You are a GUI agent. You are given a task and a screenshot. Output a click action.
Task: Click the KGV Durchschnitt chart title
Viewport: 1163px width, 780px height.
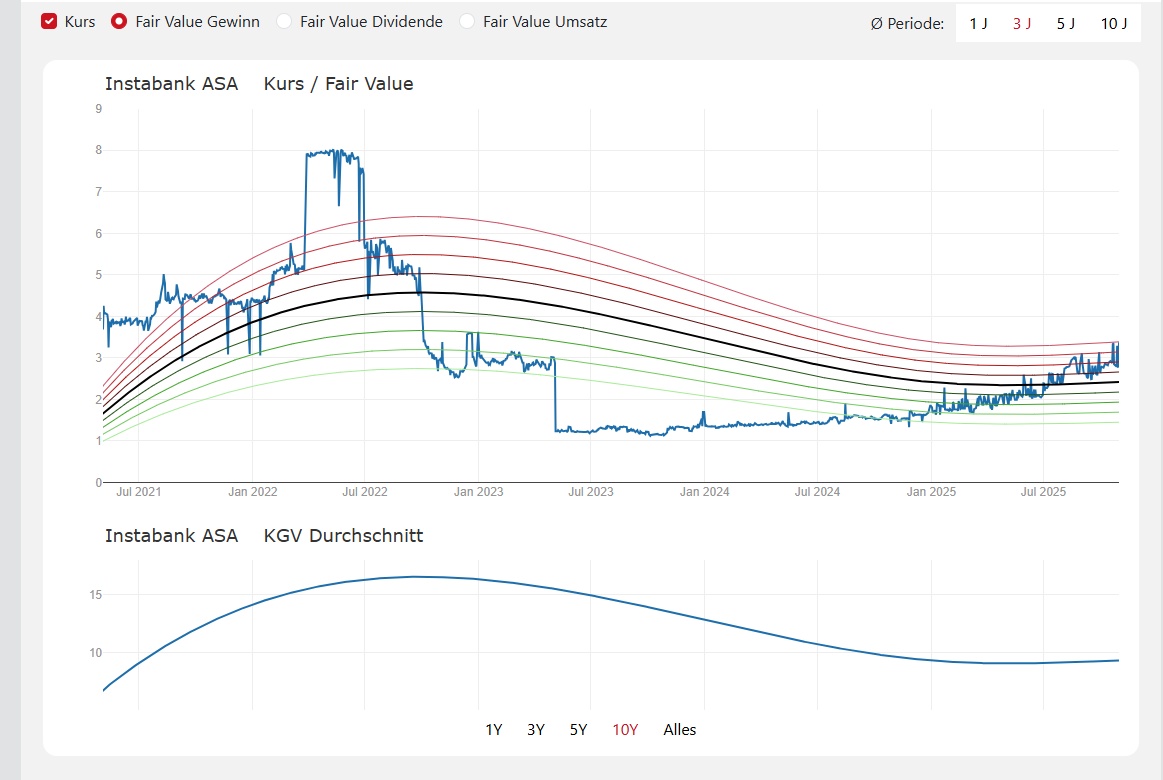coord(343,536)
